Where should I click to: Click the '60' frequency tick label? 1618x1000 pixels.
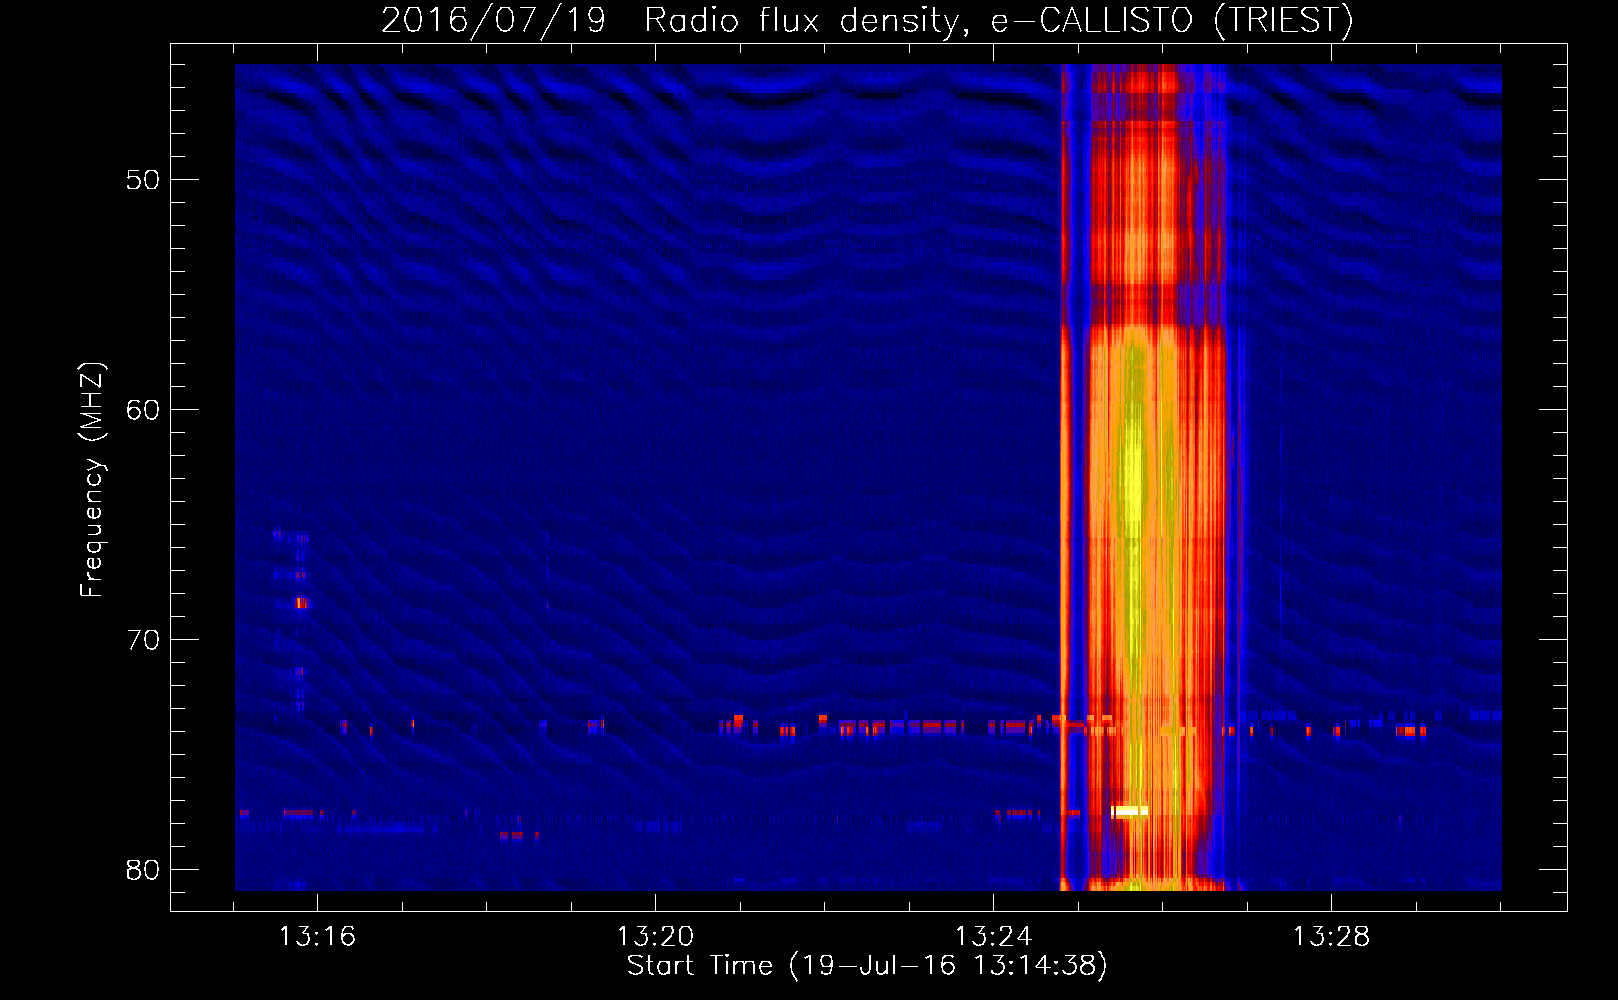pyautogui.click(x=143, y=410)
